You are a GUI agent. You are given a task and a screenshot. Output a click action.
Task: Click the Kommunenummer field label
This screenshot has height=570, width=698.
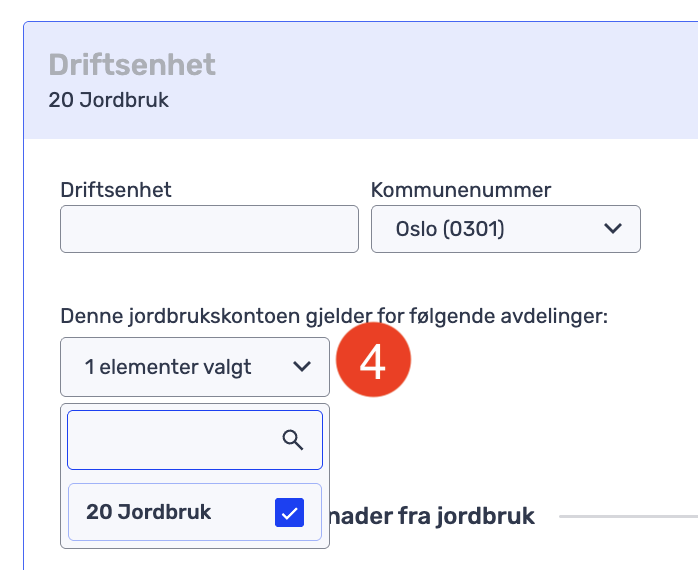[461, 190]
